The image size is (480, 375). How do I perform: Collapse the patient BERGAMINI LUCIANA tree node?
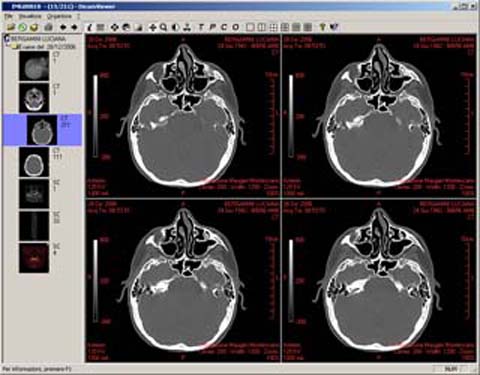tap(6, 39)
